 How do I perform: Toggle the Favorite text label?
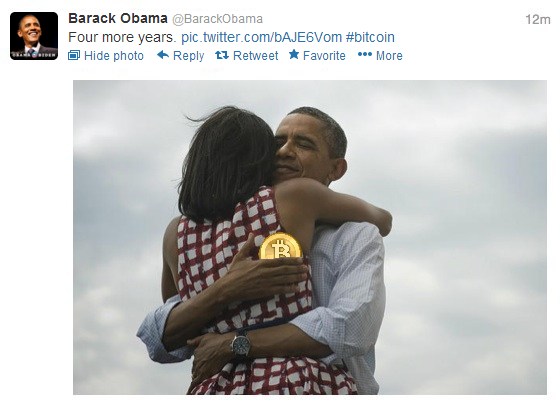coord(324,56)
